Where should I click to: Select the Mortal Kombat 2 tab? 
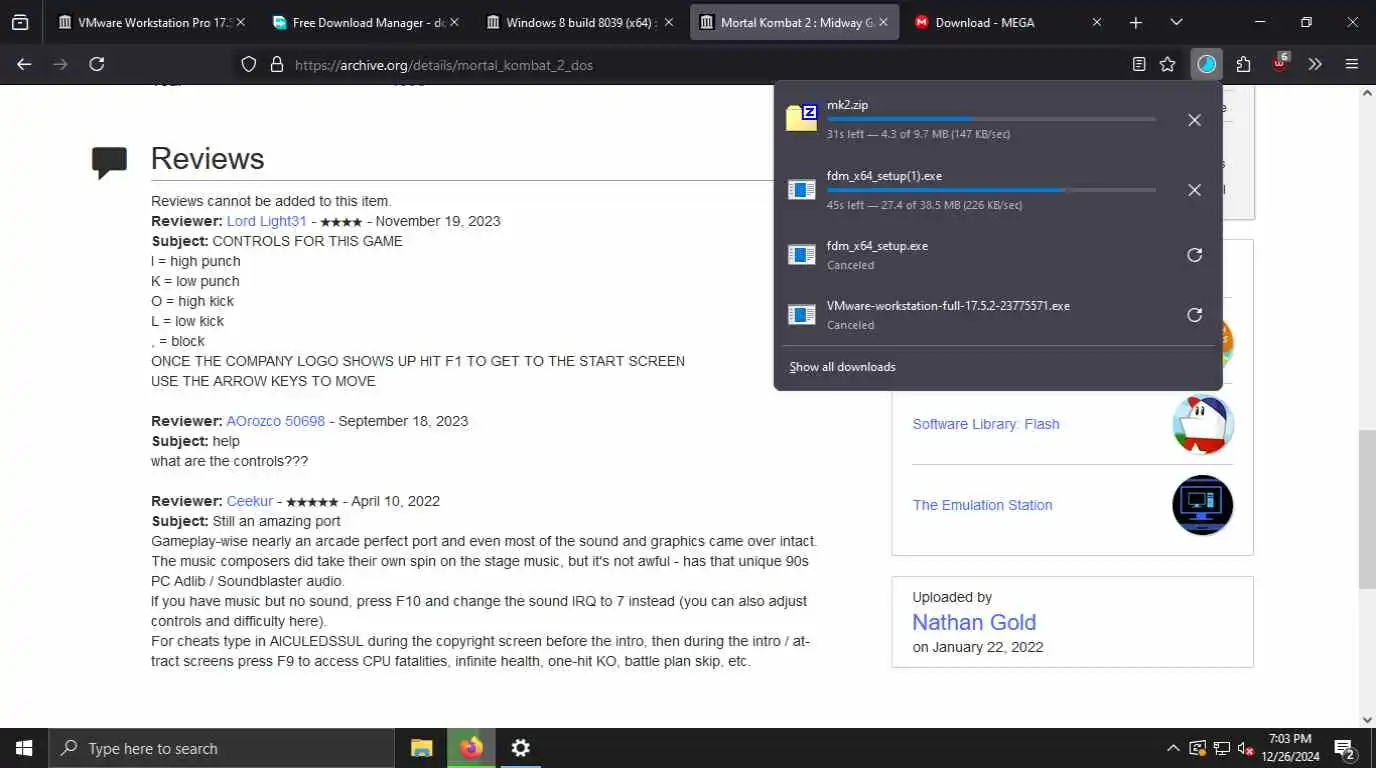click(794, 22)
